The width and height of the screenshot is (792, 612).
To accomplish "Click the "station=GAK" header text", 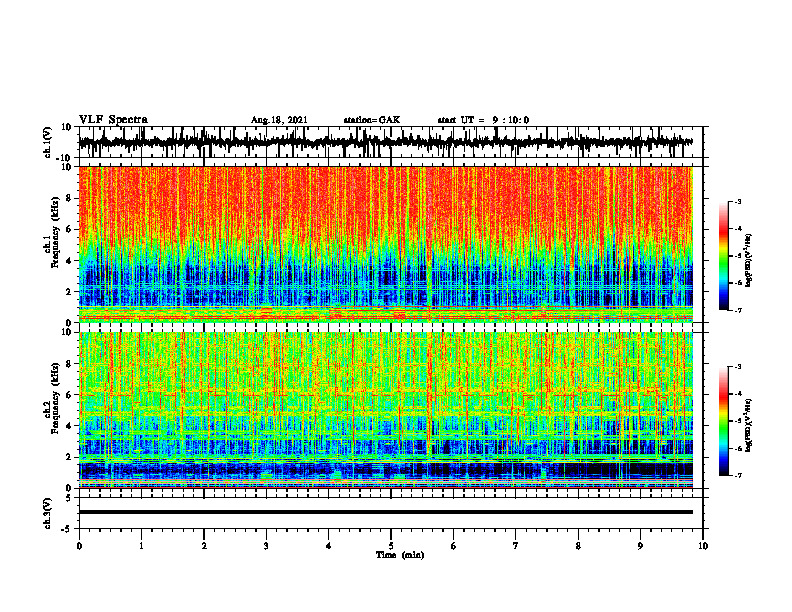I will [372, 120].
